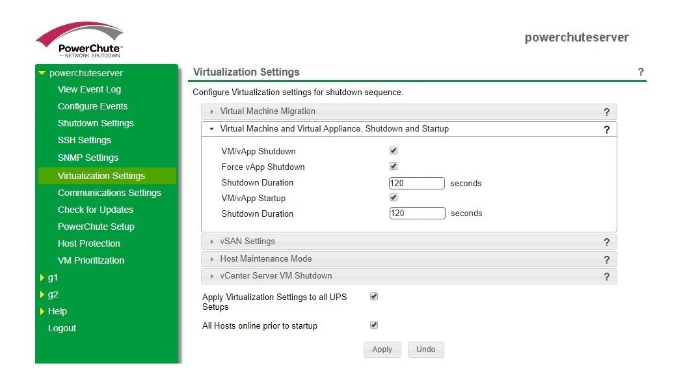Click Logout in the sidebar
Screen dimensions: 683x373
pos(62,328)
